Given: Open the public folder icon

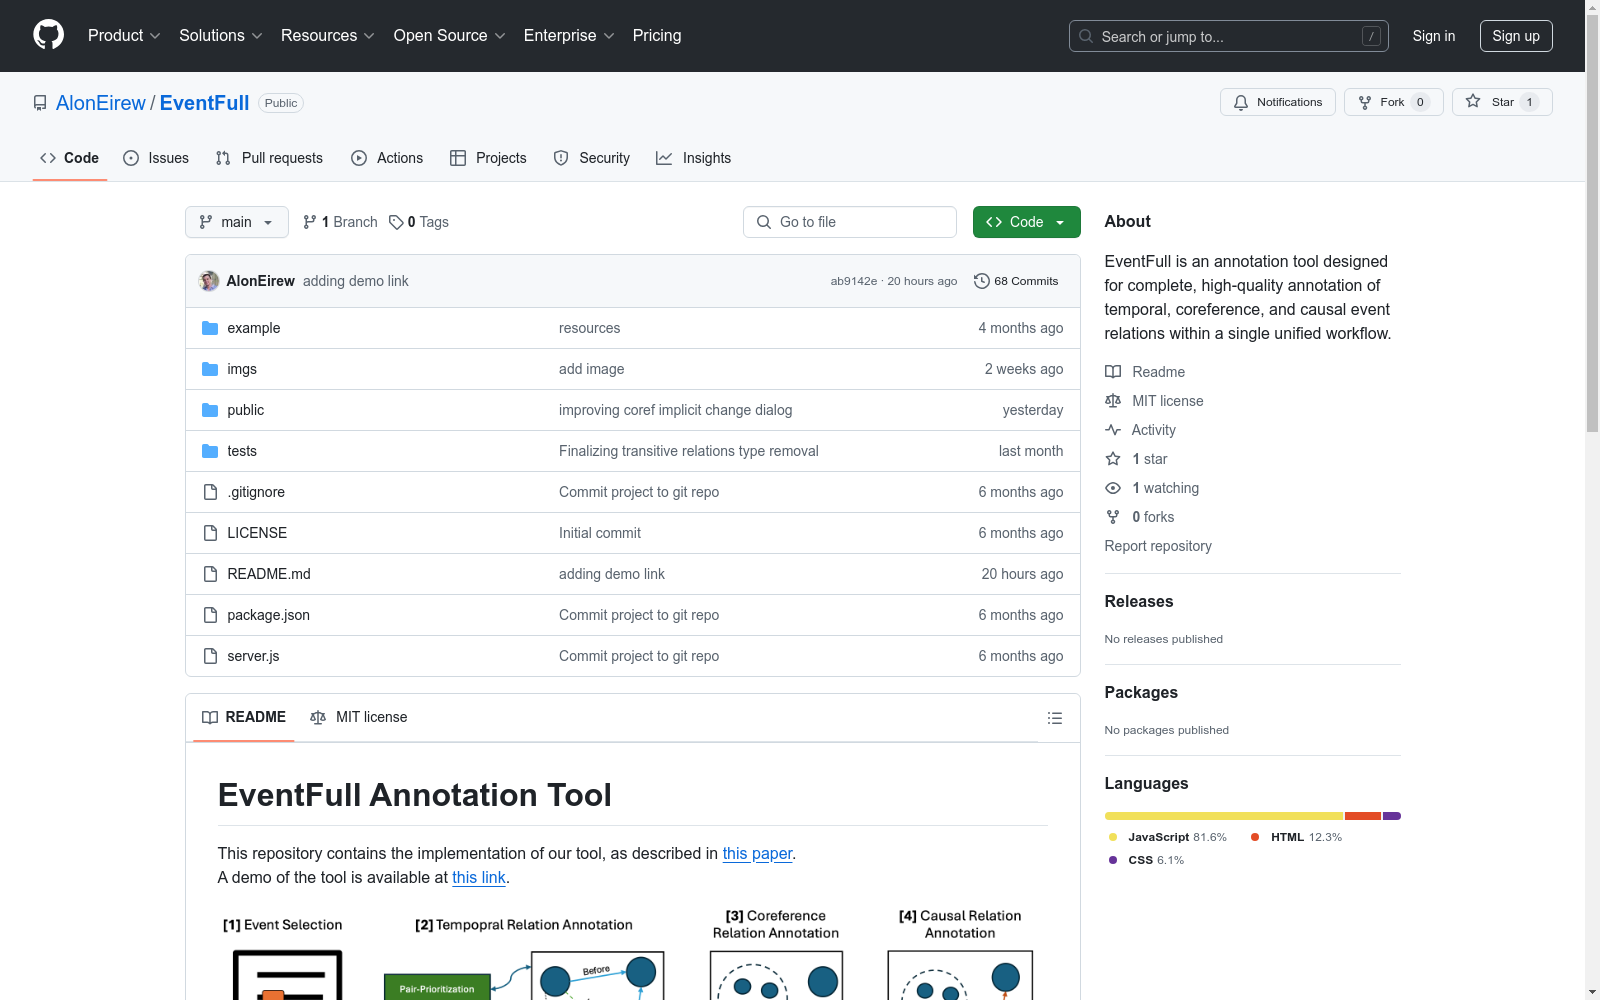Looking at the screenshot, I should pos(210,410).
